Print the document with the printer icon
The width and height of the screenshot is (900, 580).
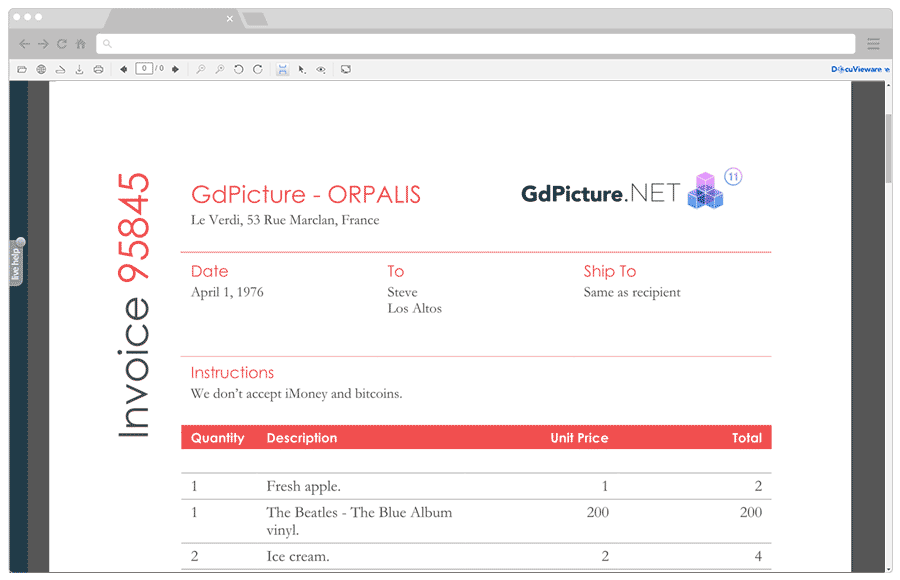pyautogui.click(x=99, y=69)
